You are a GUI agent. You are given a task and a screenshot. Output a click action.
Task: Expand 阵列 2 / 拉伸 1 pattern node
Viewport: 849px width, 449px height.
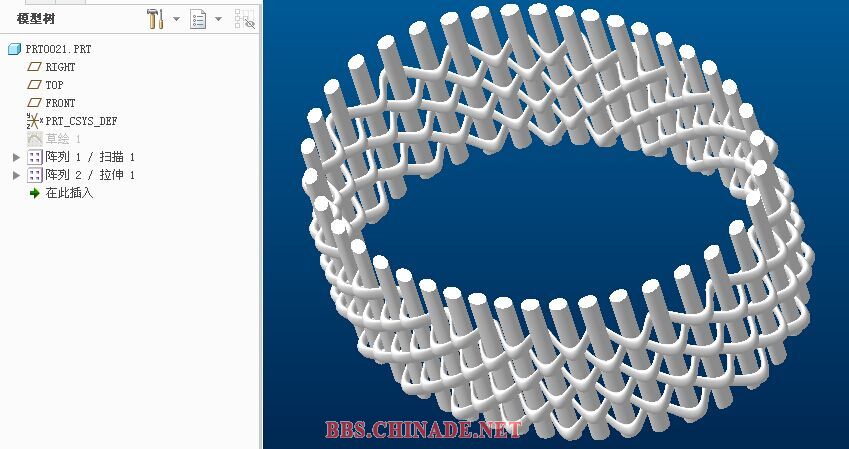(x=16, y=175)
